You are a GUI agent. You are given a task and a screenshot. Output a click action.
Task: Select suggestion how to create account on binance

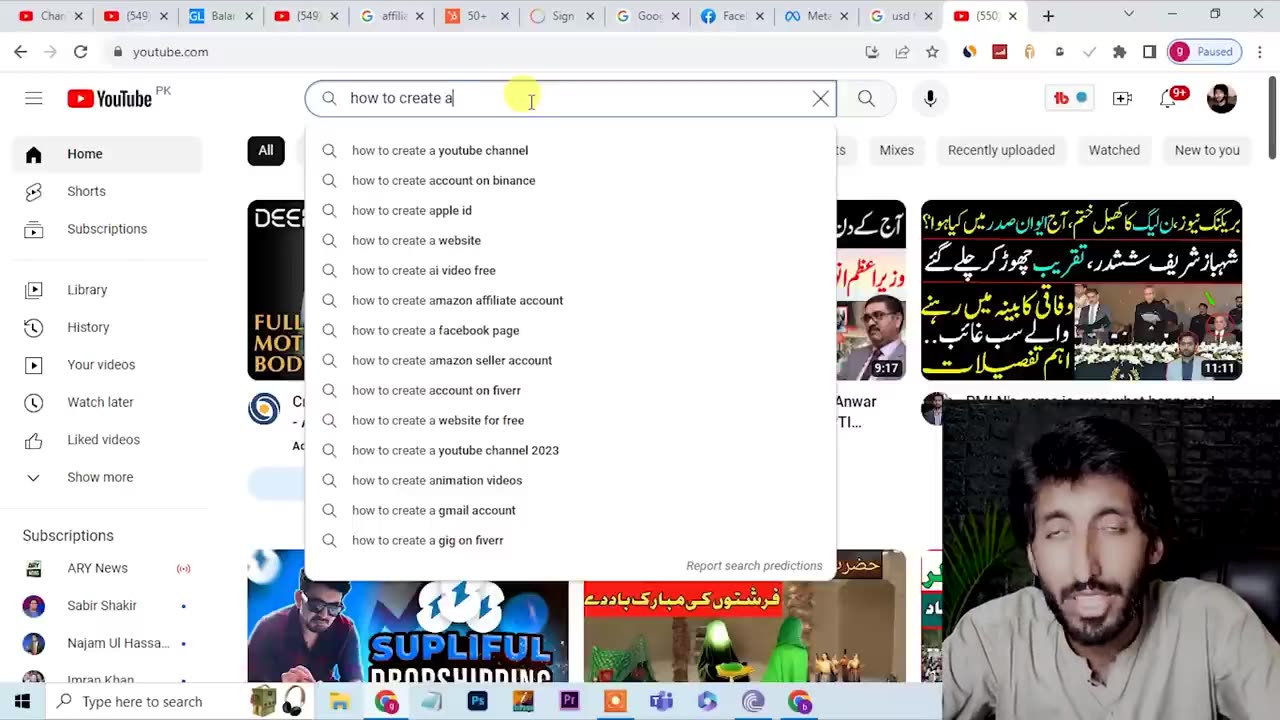tap(570, 180)
